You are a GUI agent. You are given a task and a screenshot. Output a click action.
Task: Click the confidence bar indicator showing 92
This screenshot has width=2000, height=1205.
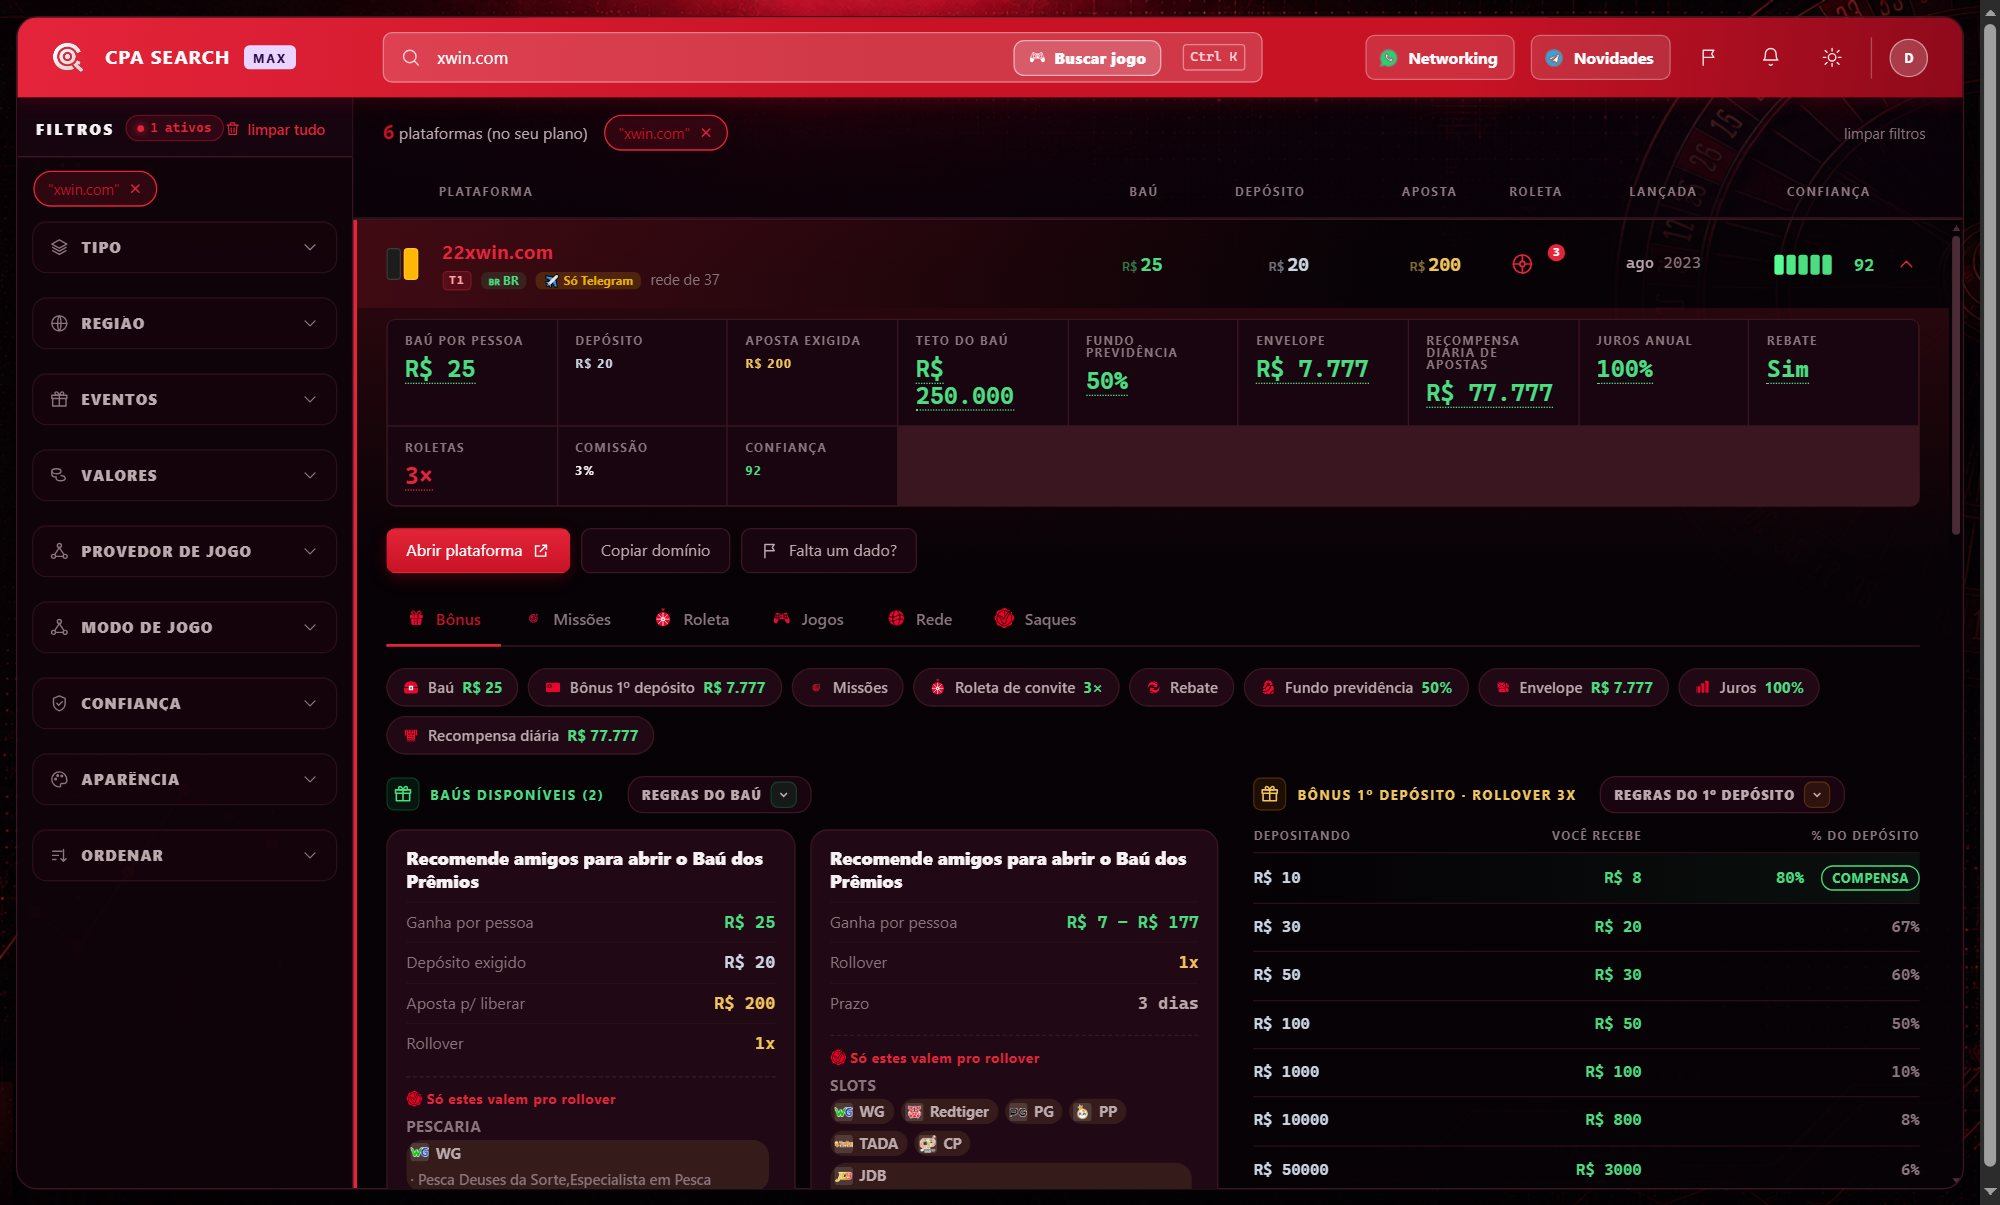point(1803,265)
